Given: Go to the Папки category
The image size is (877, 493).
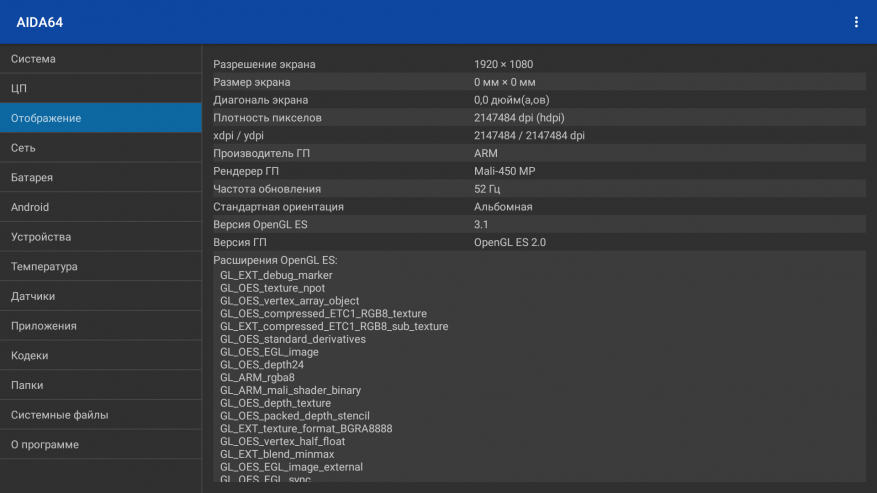Looking at the screenshot, I should click(100, 385).
